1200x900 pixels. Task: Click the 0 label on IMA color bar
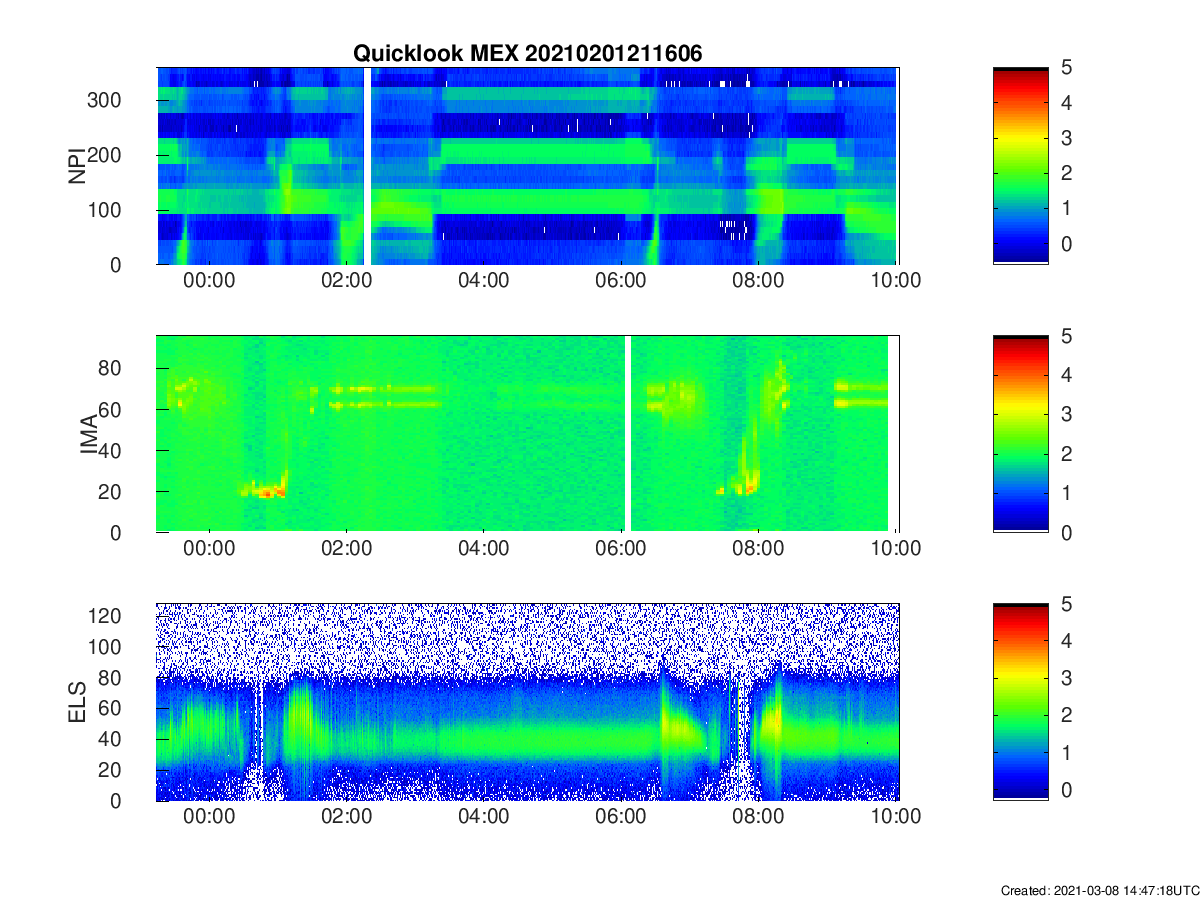1066,533
